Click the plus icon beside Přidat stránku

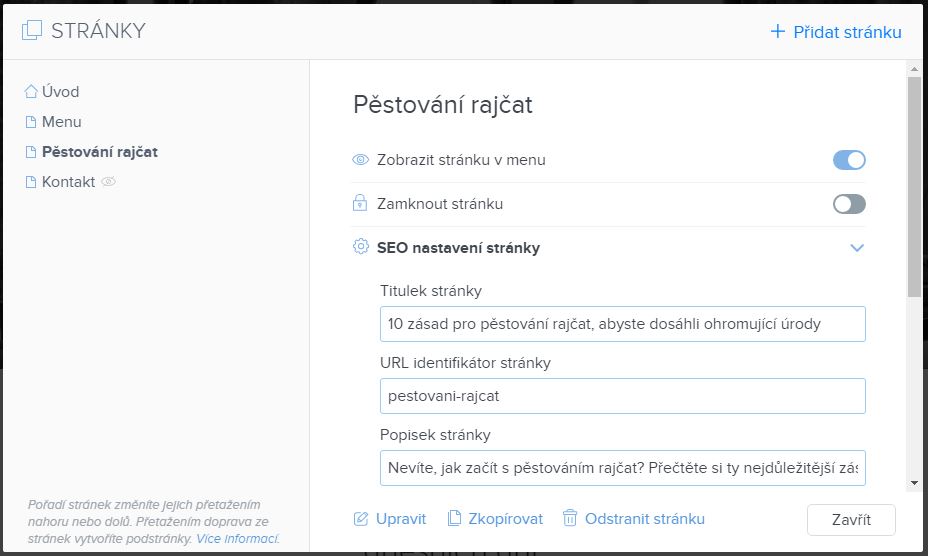[x=777, y=31]
